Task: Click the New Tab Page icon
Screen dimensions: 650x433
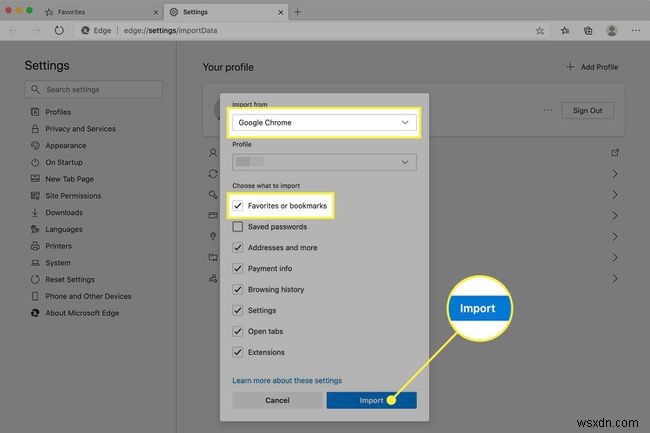Action: [x=35, y=179]
